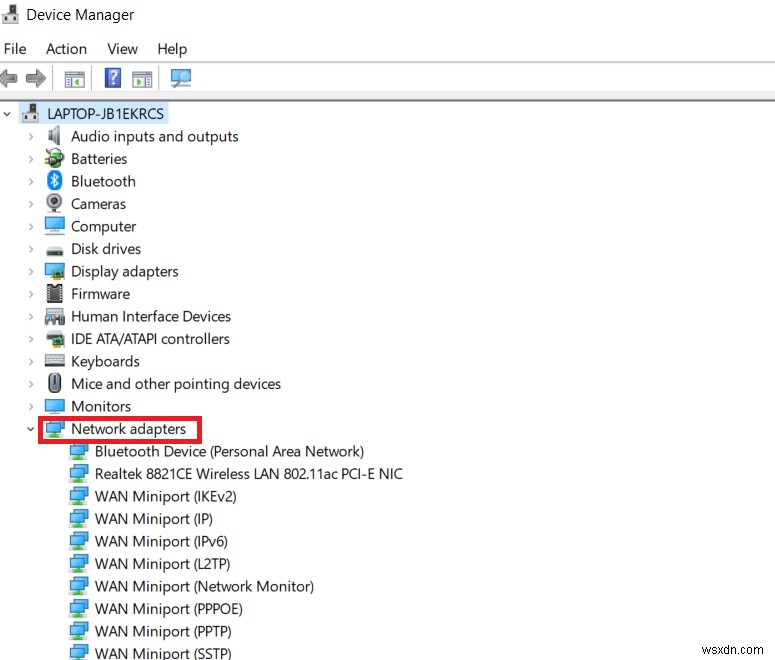Image resolution: width=775 pixels, height=660 pixels.
Task: Click the drive icon beside Disk drives
Action: pyautogui.click(x=54, y=251)
